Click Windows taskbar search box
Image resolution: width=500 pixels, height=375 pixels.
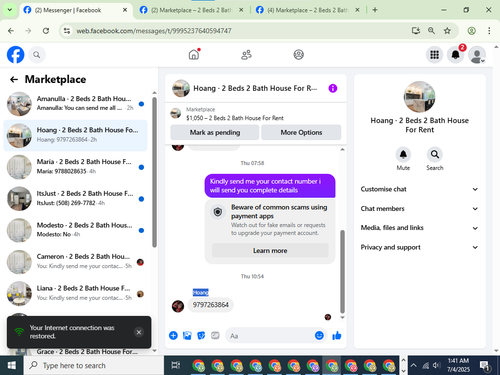click(x=94, y=365)
